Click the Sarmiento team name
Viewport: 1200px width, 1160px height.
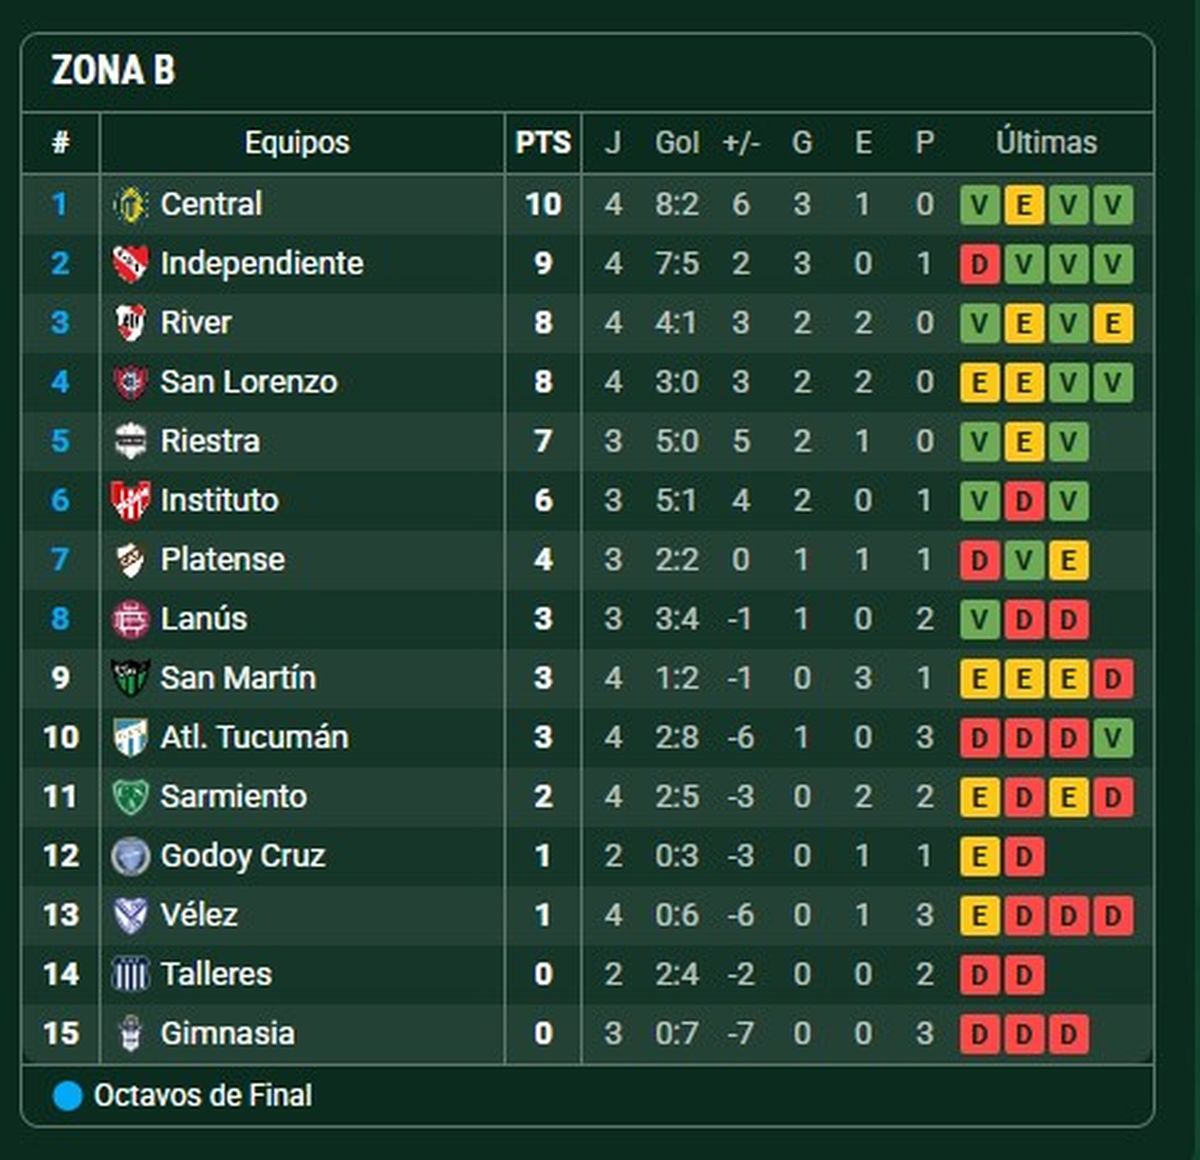[x=233, y=797]
